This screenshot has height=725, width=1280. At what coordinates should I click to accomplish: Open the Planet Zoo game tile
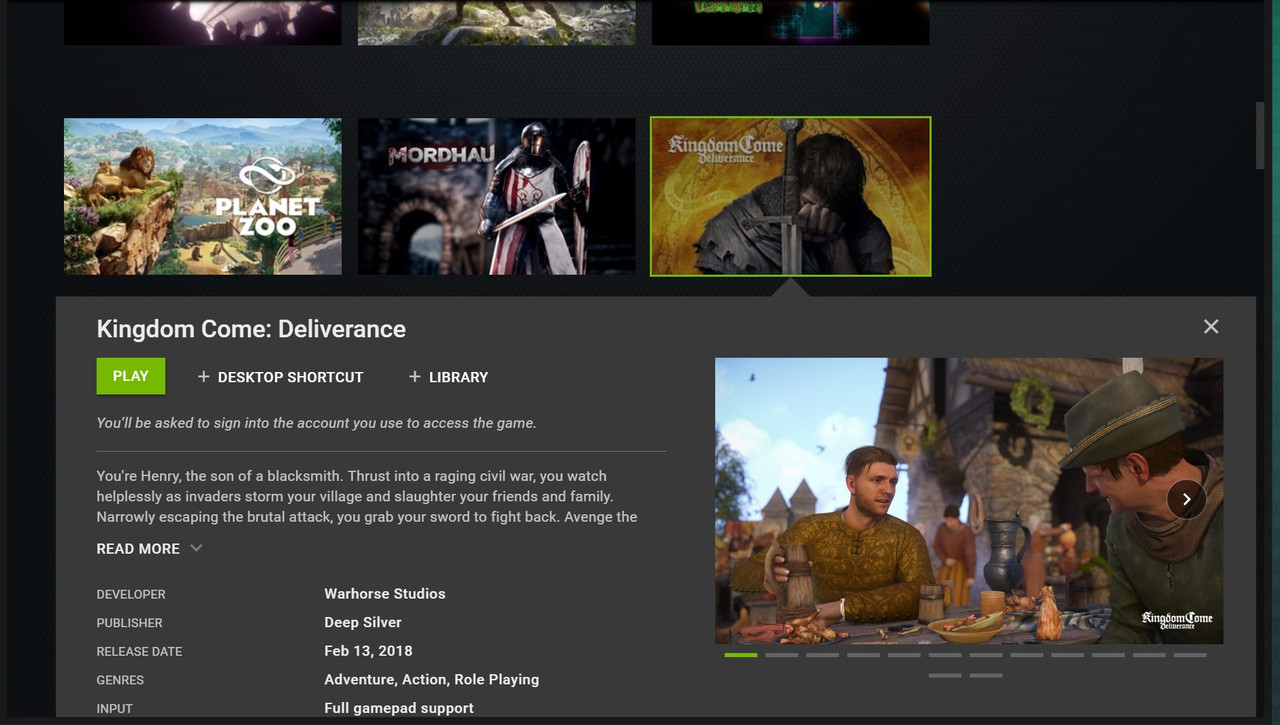click(203, 197)
